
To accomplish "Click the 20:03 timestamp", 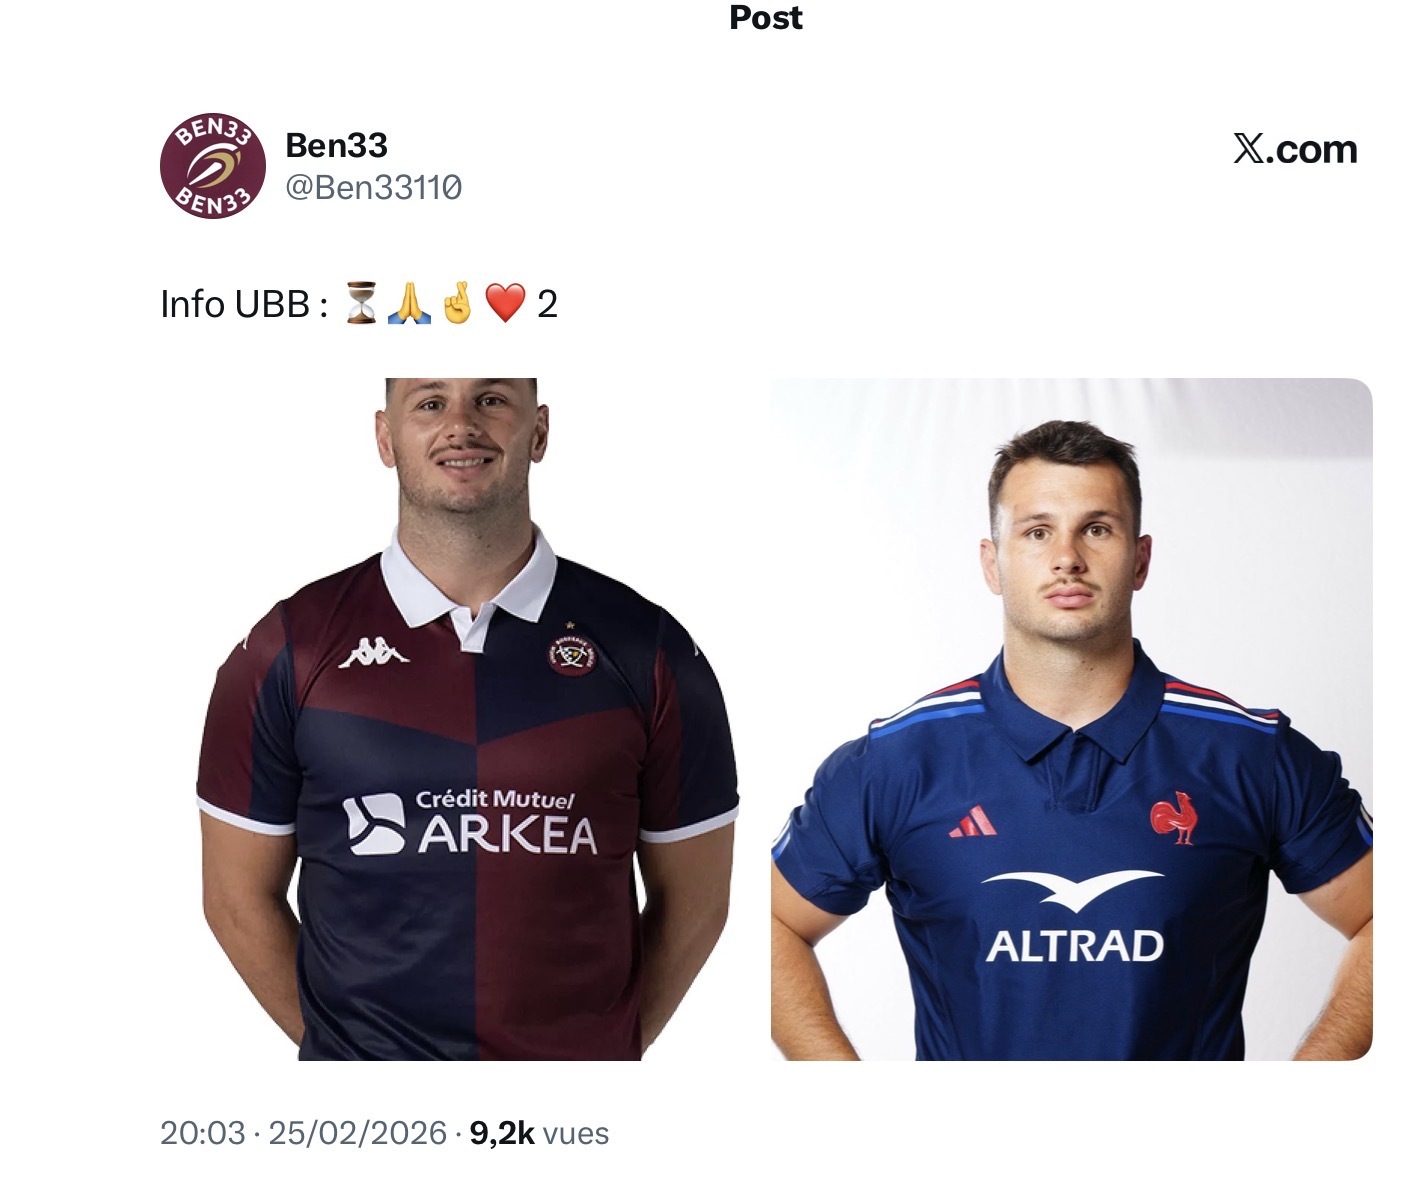I will click(x=202, y=1133).
